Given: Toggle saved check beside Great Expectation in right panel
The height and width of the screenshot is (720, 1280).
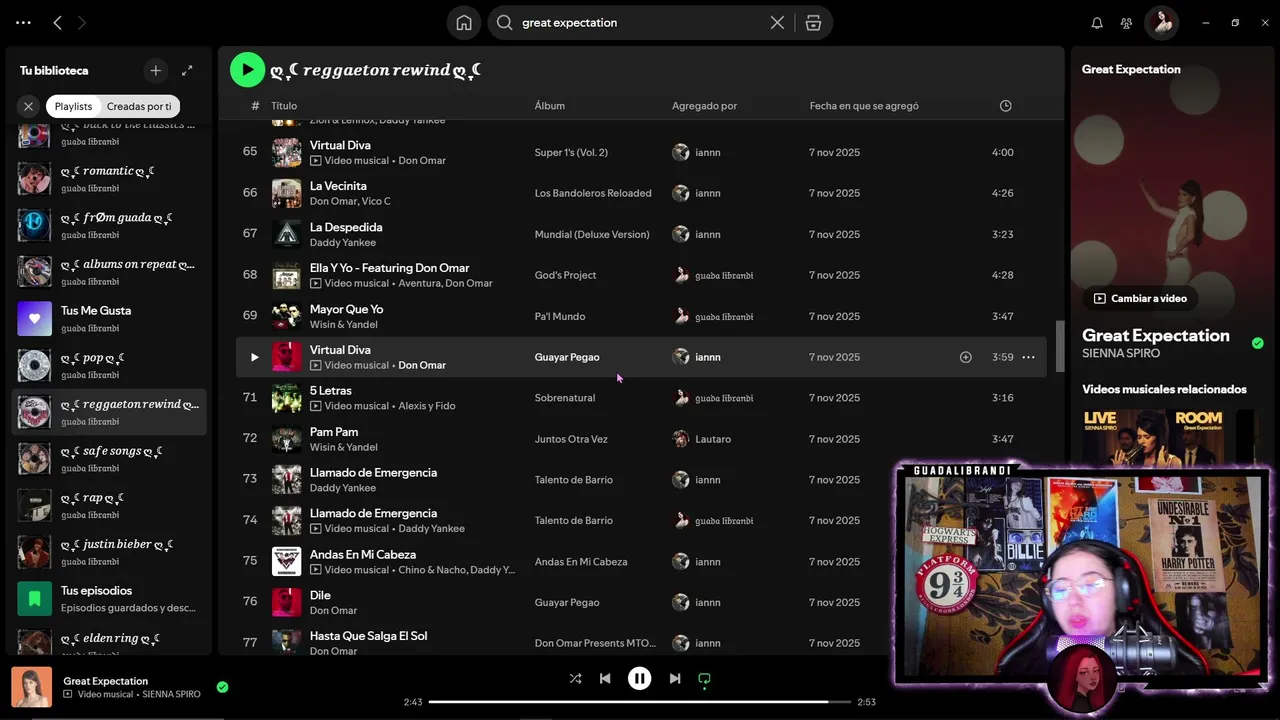Looking at the screenshot, I should click(x=1257, y=343).
